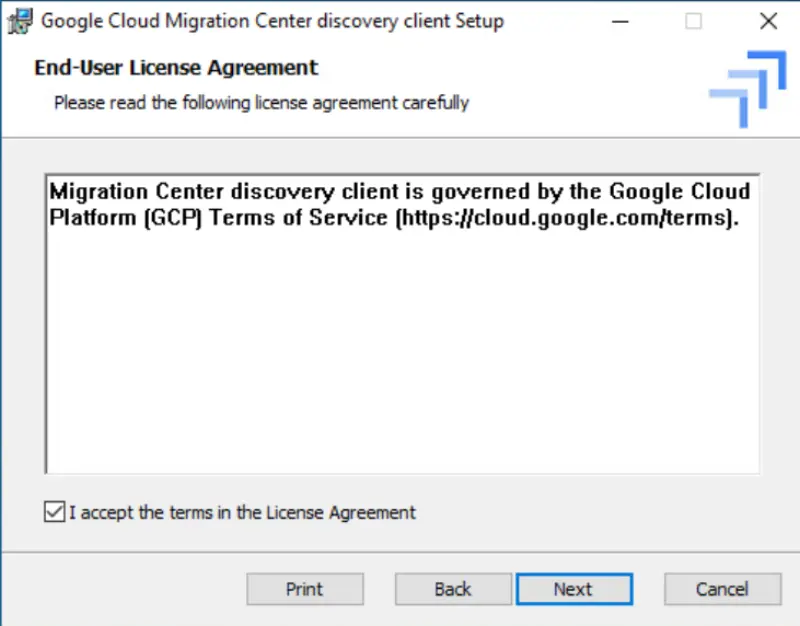Cancel the setup wizard
This screenshot has height=626, width=800.
pyautogui.click(x=722, y=588)
